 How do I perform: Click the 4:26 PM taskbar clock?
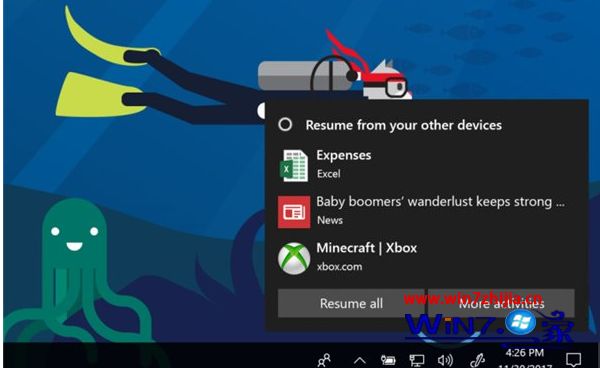click(525, 353)
